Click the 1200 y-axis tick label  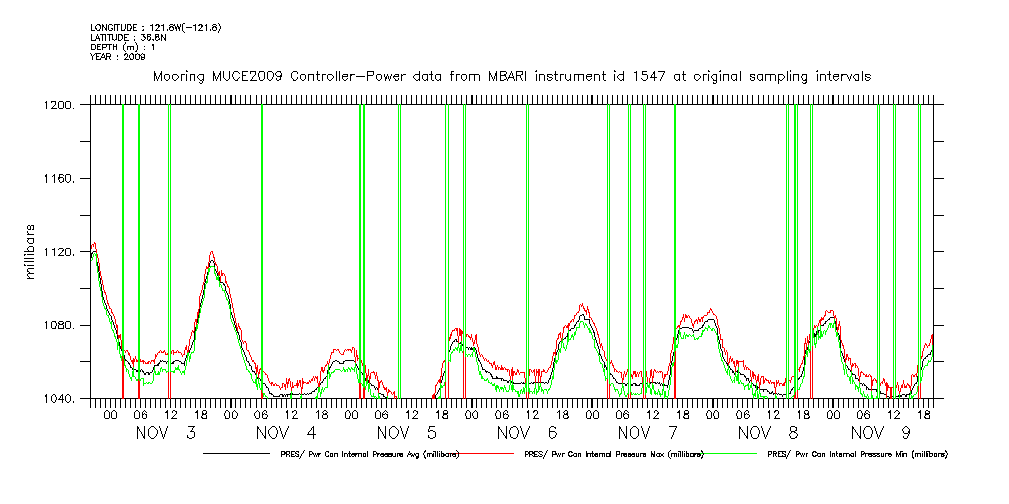[x=62, y=106]
